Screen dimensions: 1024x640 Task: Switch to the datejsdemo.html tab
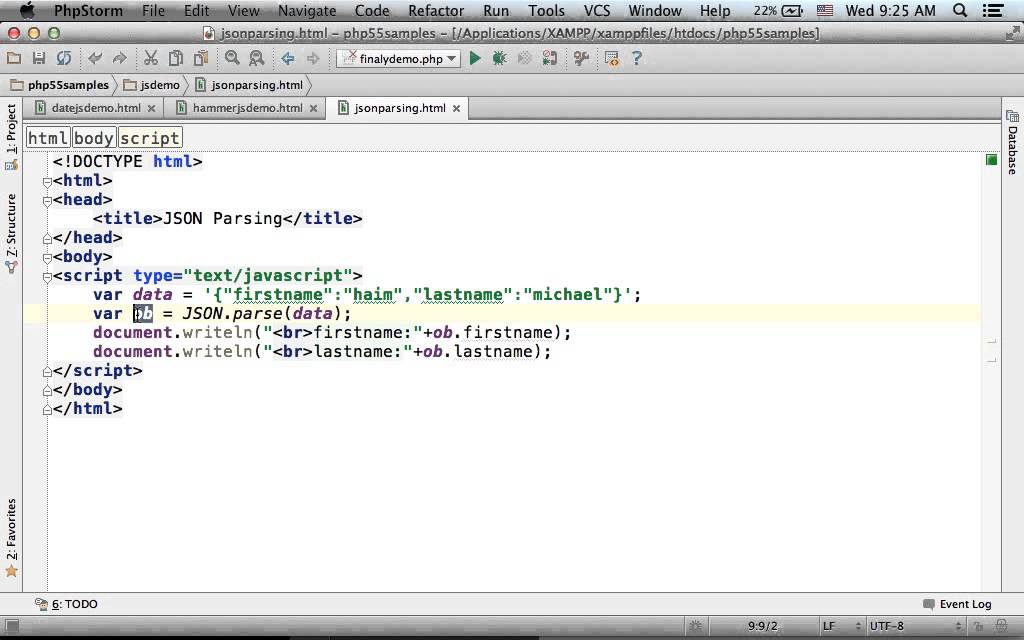tap(95, 108)
